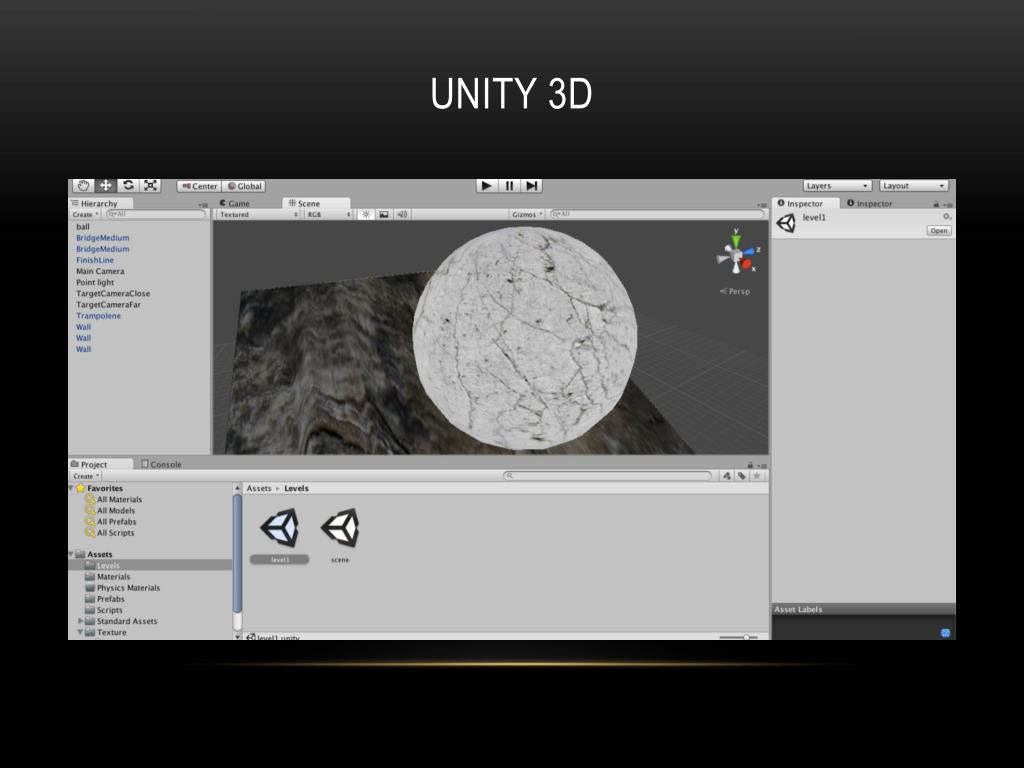Image resolution: width=1024 pixels, height=768 pixels.
Task: Toggle the Global coordinate space button
Action: pyautogui.click(x=244, y=186)
